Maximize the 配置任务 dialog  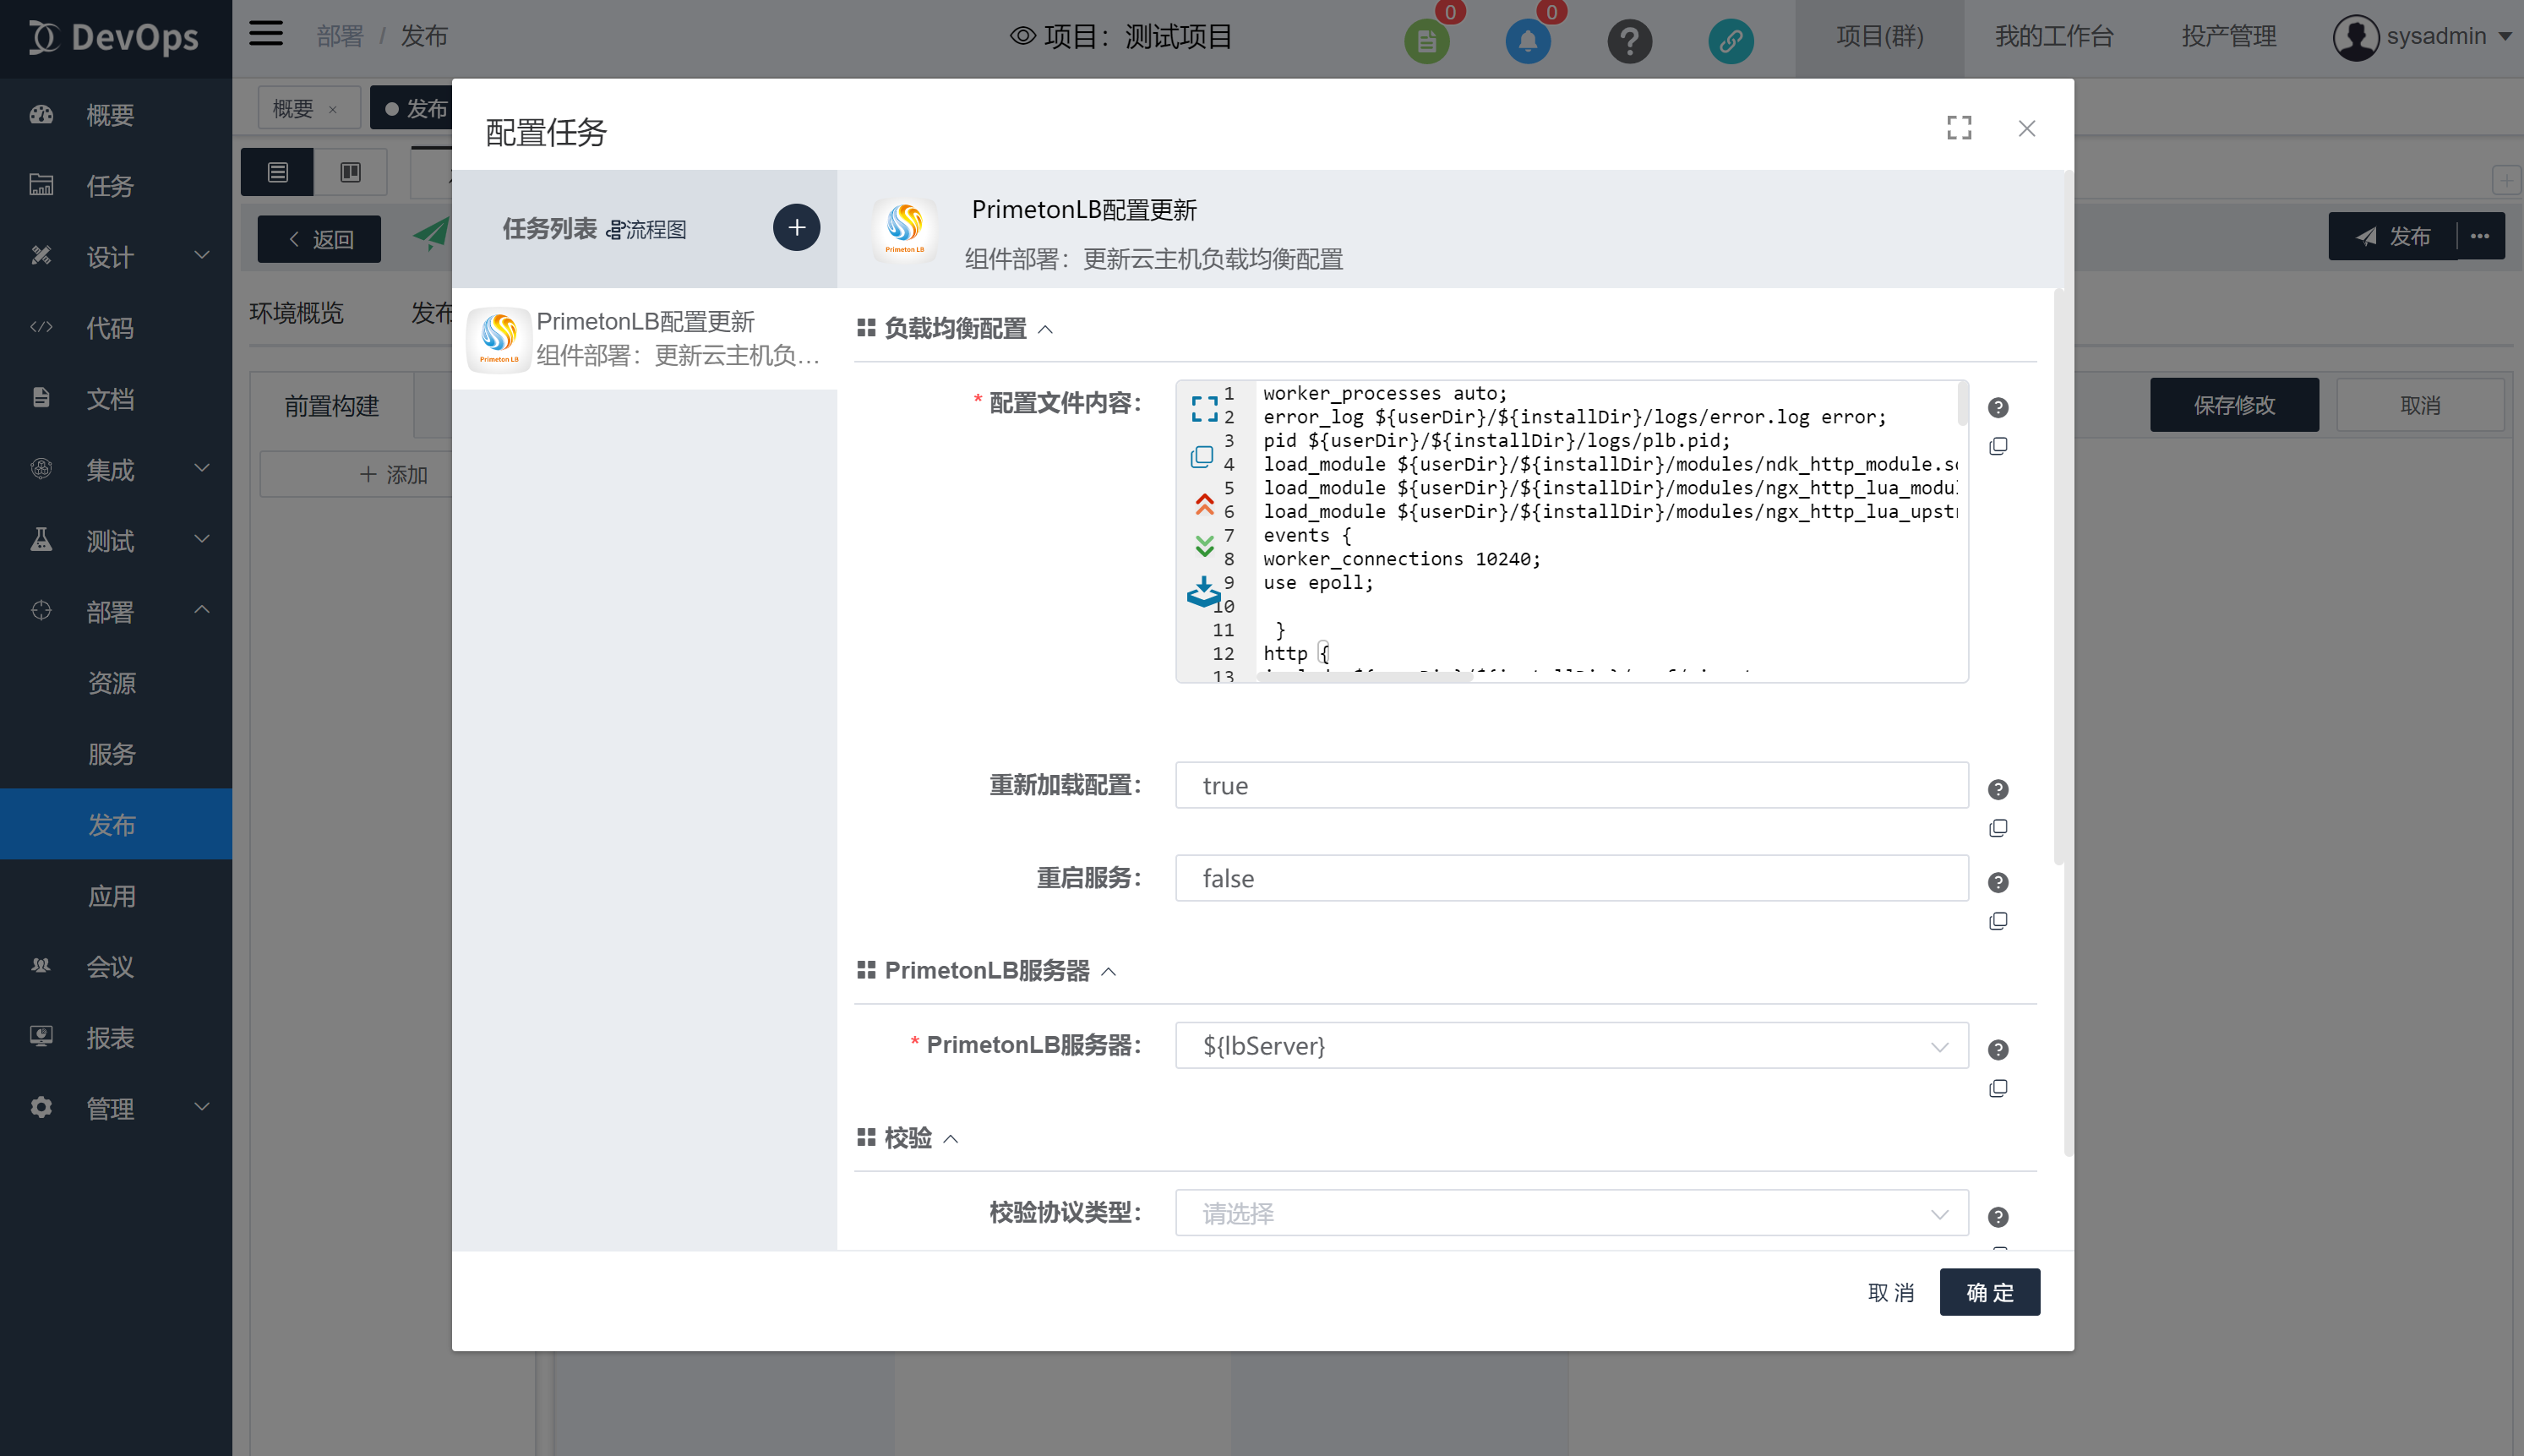tap(1959, 128)
